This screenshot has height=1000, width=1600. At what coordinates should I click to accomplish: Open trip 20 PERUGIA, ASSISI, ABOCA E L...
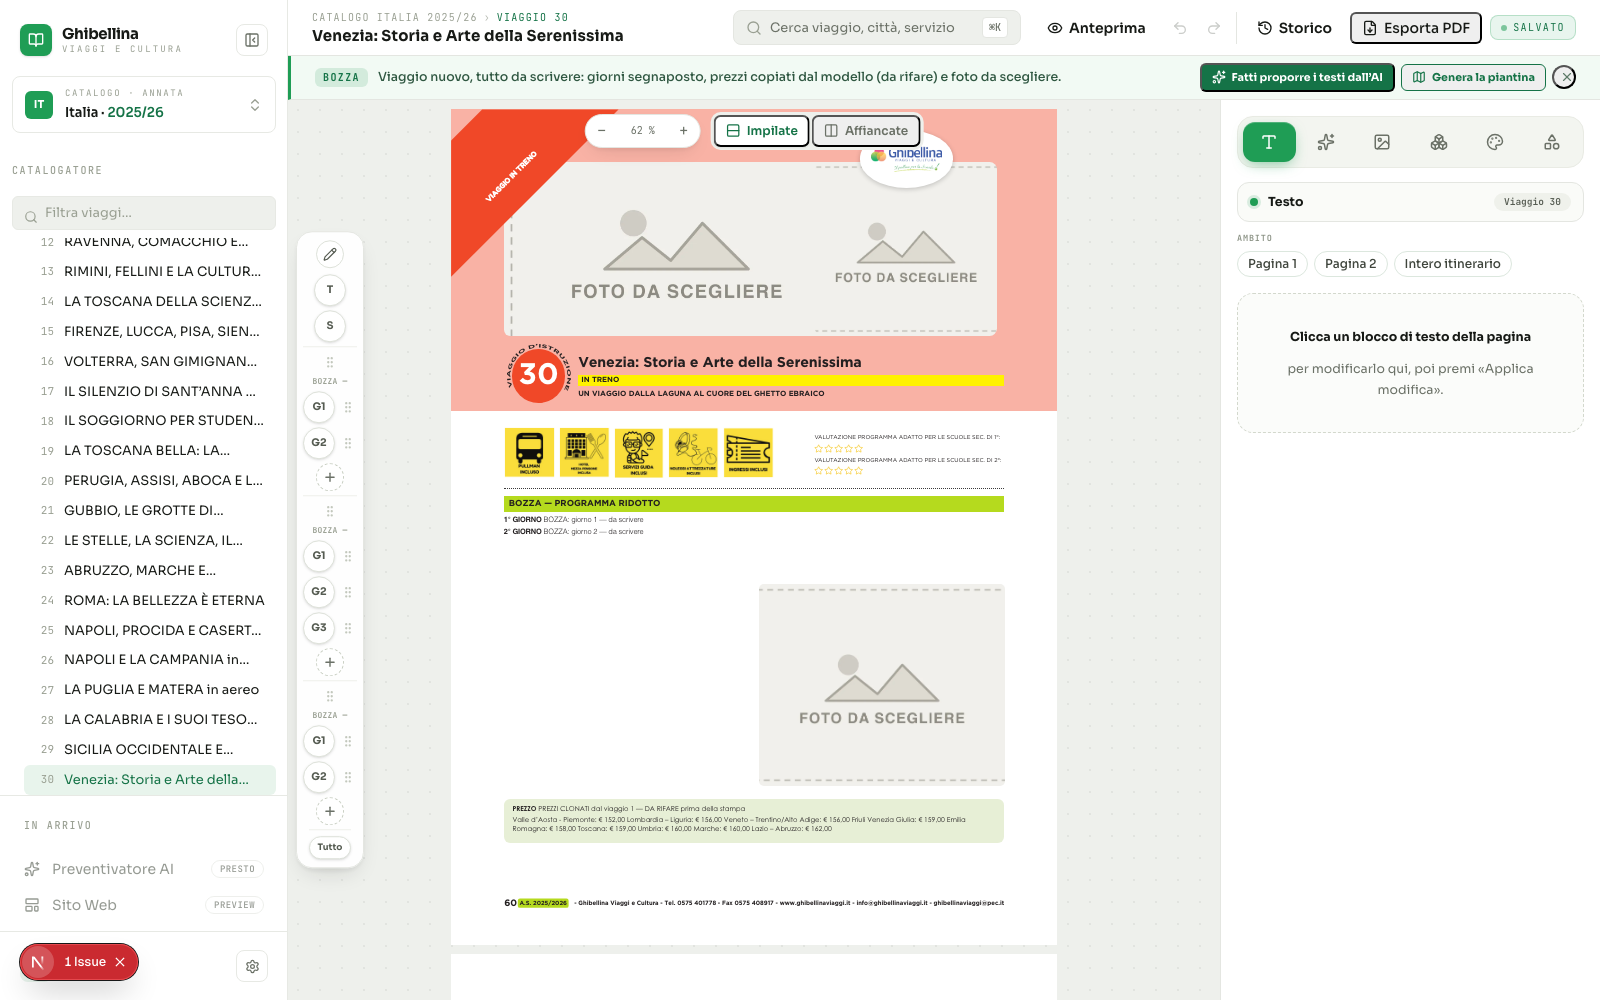coord(150,480)
